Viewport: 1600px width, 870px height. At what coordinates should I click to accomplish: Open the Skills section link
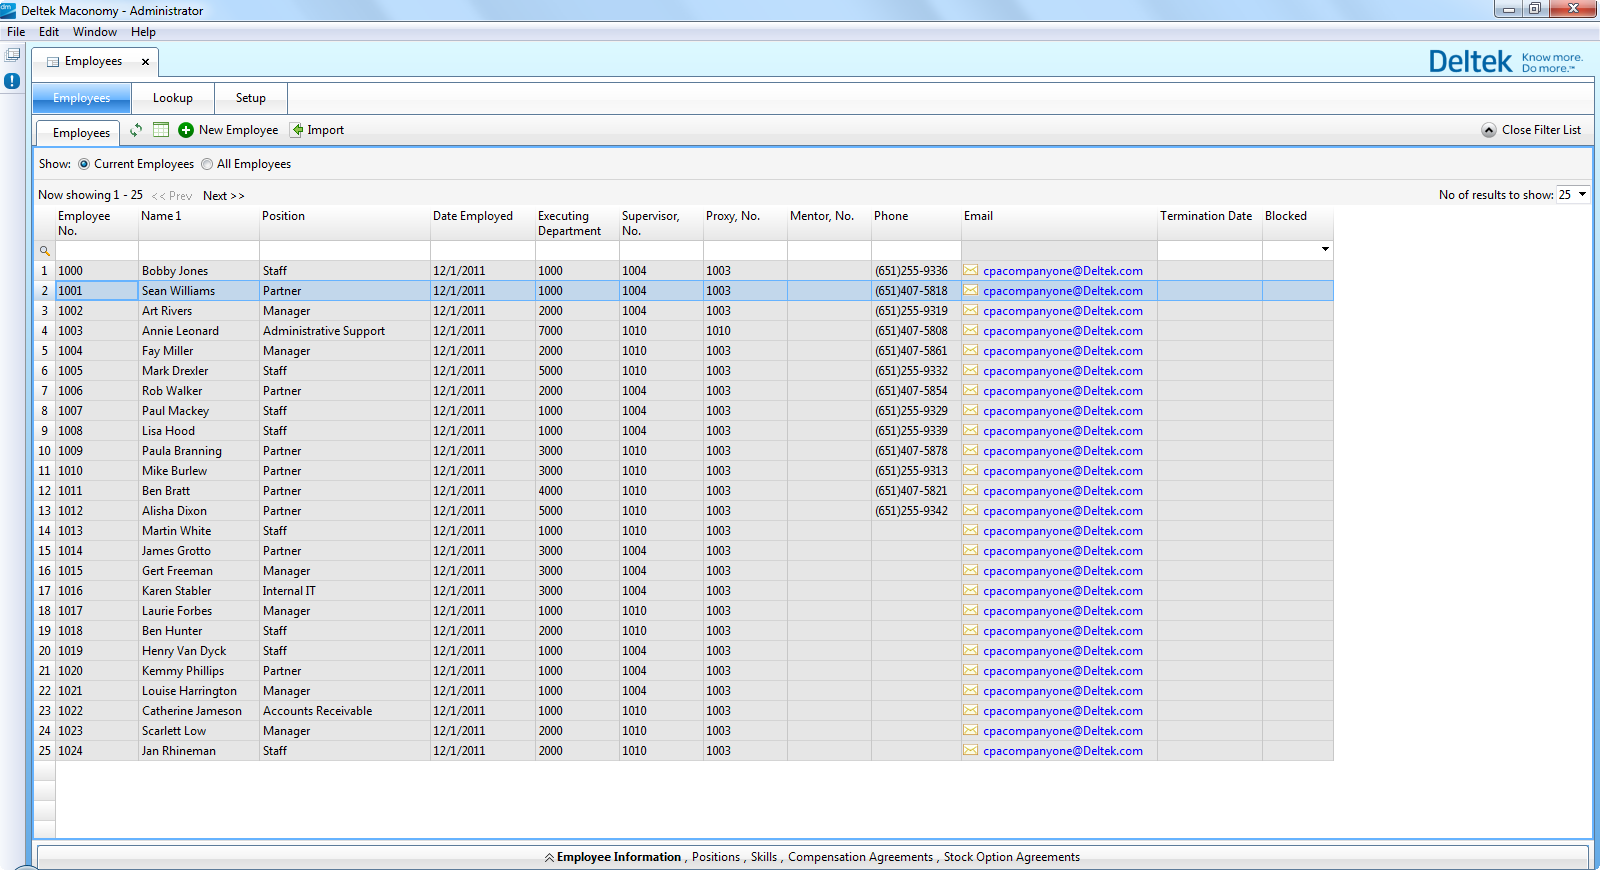pos(764,857)
